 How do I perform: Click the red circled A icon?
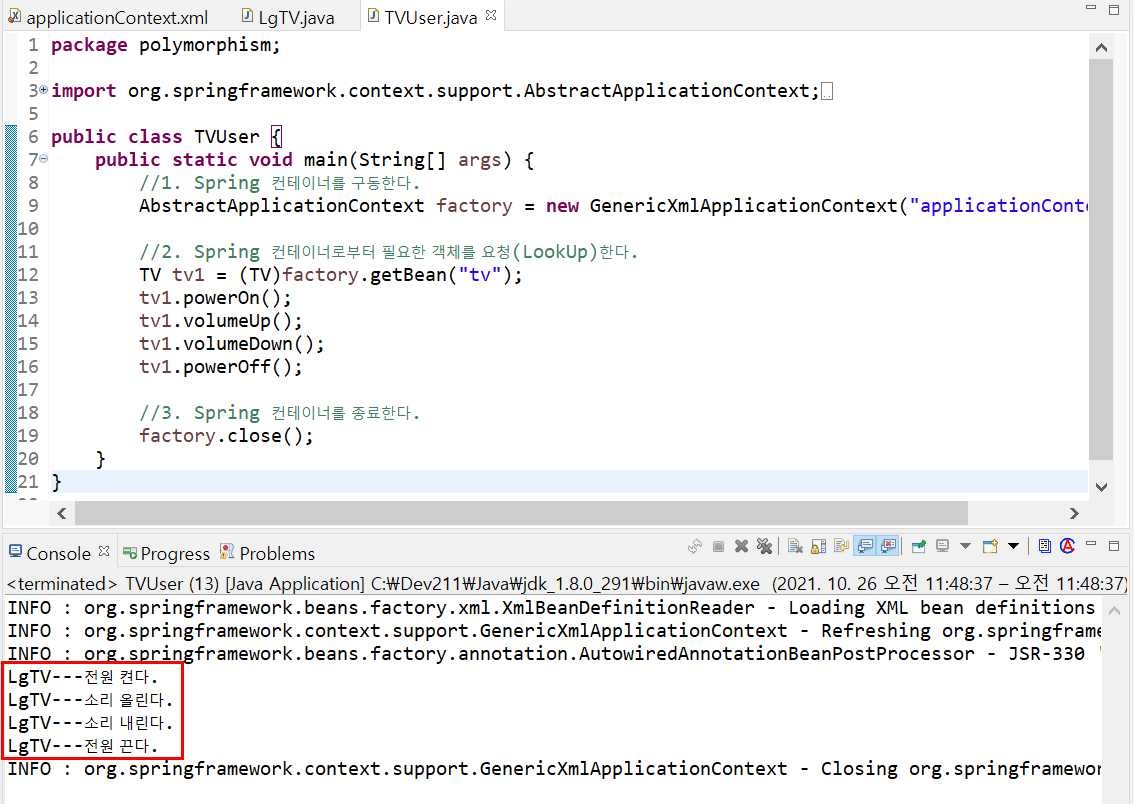(1067, 546)
